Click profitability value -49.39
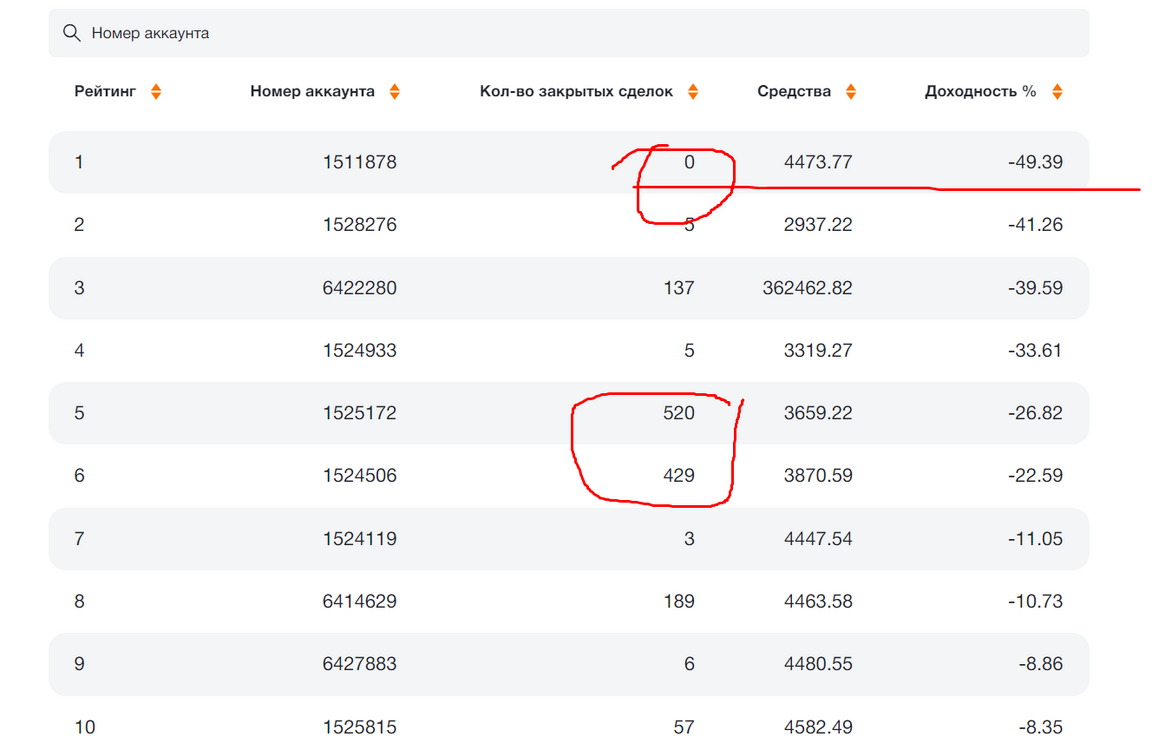This screenshot has width=1165, height=750. pos(1035,162)
